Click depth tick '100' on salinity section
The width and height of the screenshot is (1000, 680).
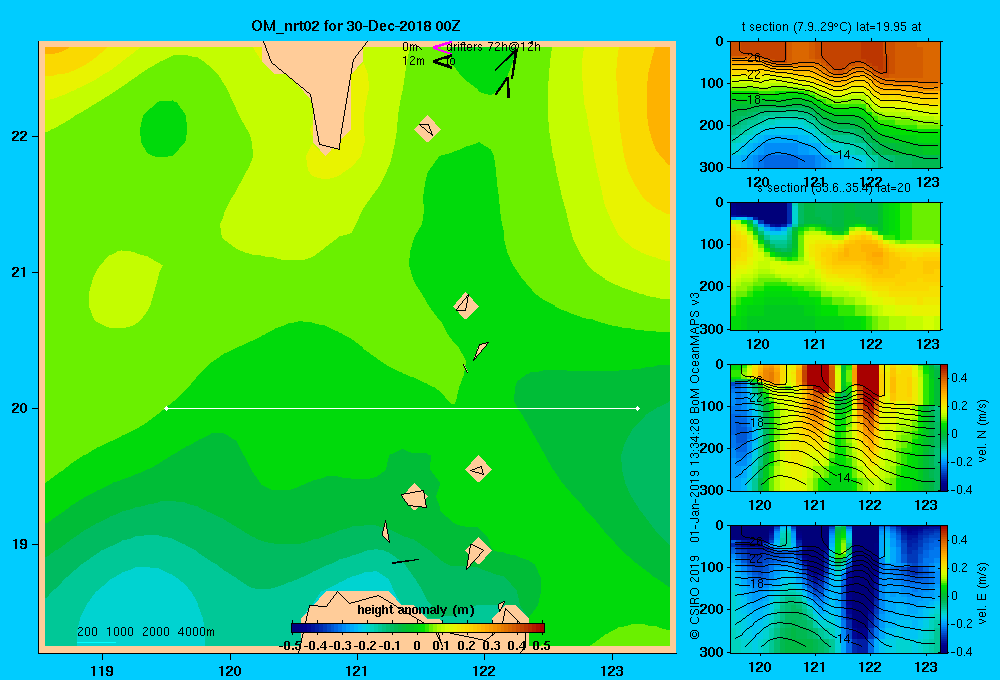(712, 244)
